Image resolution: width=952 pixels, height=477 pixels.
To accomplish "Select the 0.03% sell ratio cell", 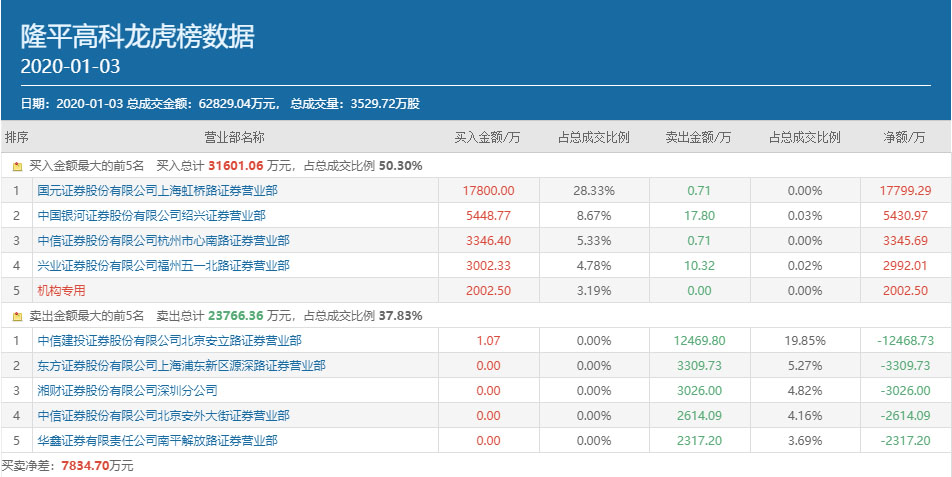I will [x=804, y=215].
